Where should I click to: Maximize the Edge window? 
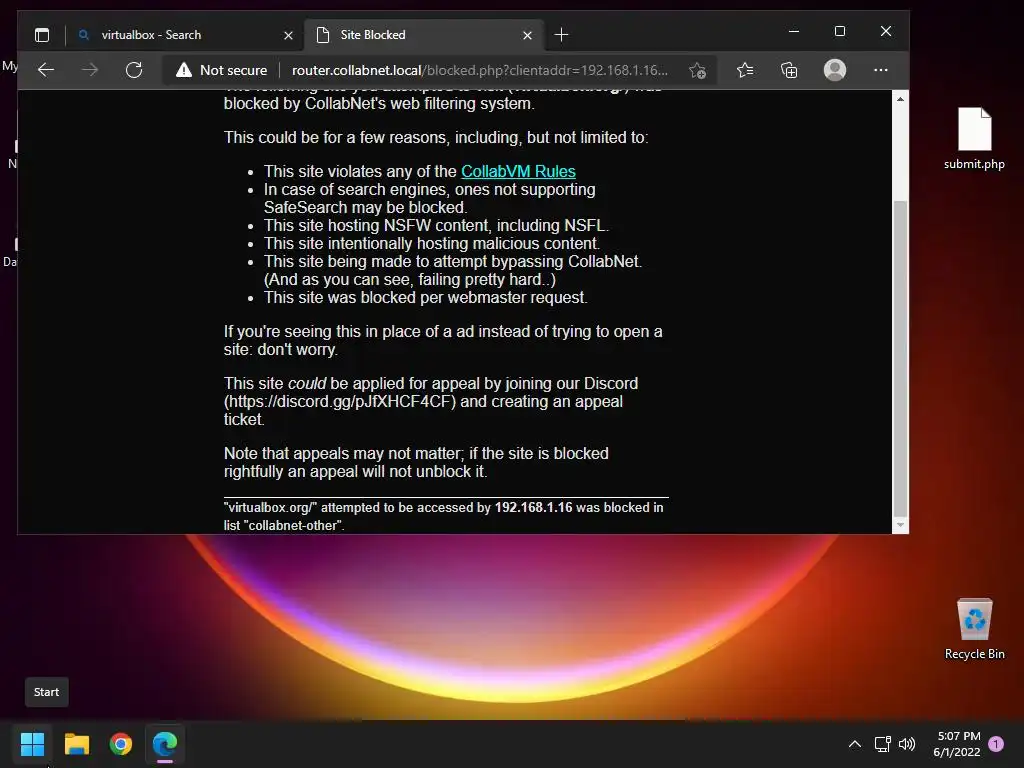tap(840, 31)
